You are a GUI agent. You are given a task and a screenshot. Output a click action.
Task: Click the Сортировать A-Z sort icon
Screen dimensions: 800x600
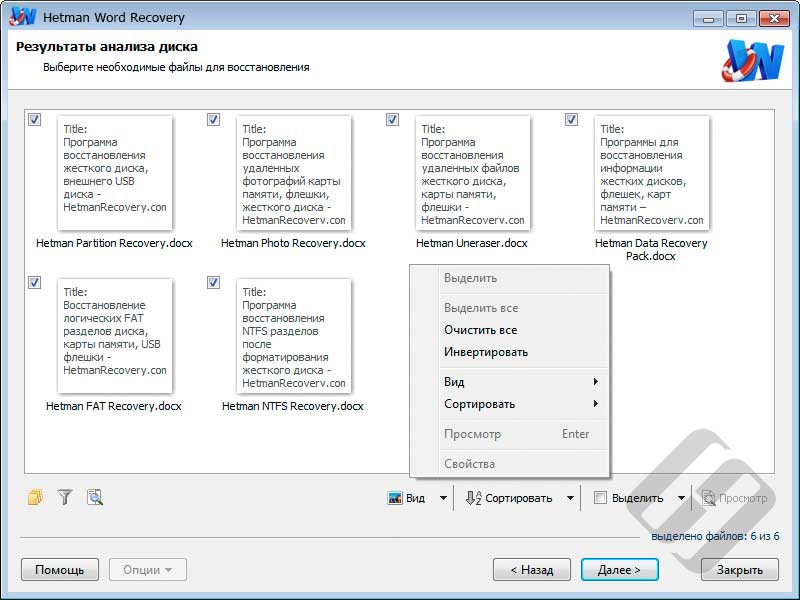tap(473, 498)
